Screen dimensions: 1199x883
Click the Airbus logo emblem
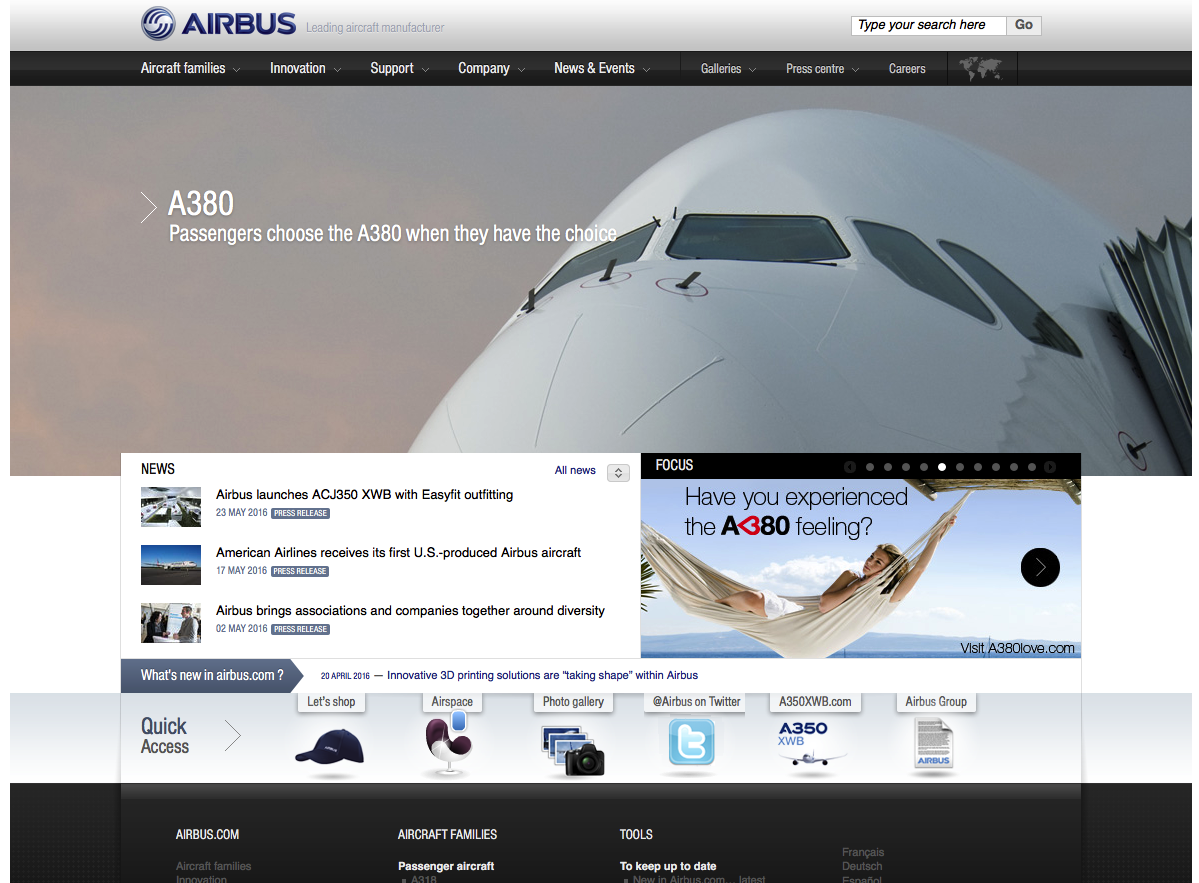tap(158, 23)
